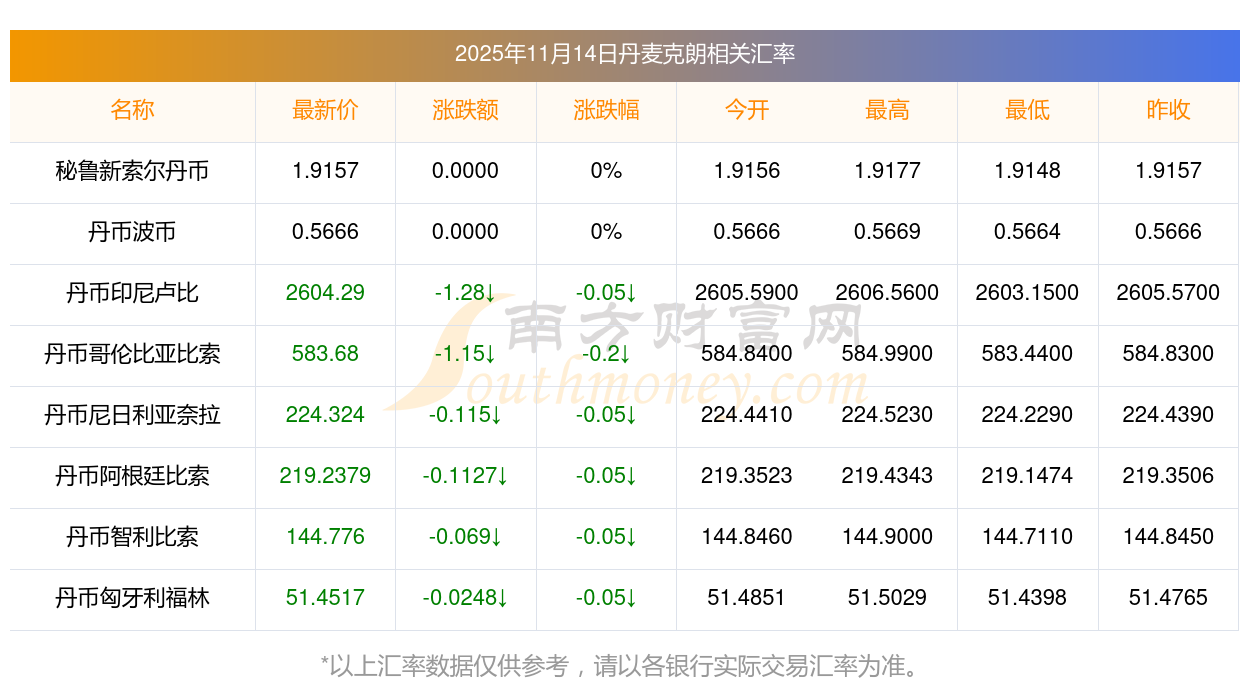Click the 丹币尼日利亚奈拉 row name
This screenshot has height=697, width=1250.
(132, 415)
